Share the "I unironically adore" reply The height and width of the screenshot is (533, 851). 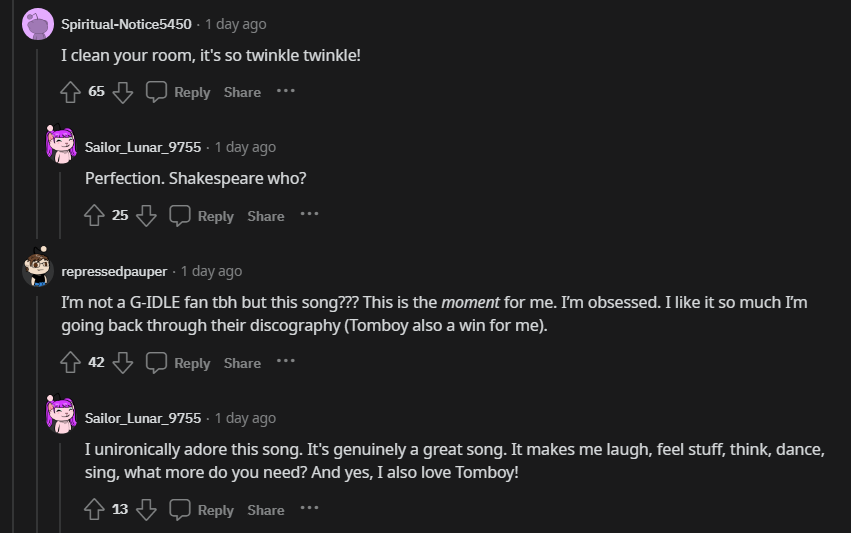(x=266, y=510)
